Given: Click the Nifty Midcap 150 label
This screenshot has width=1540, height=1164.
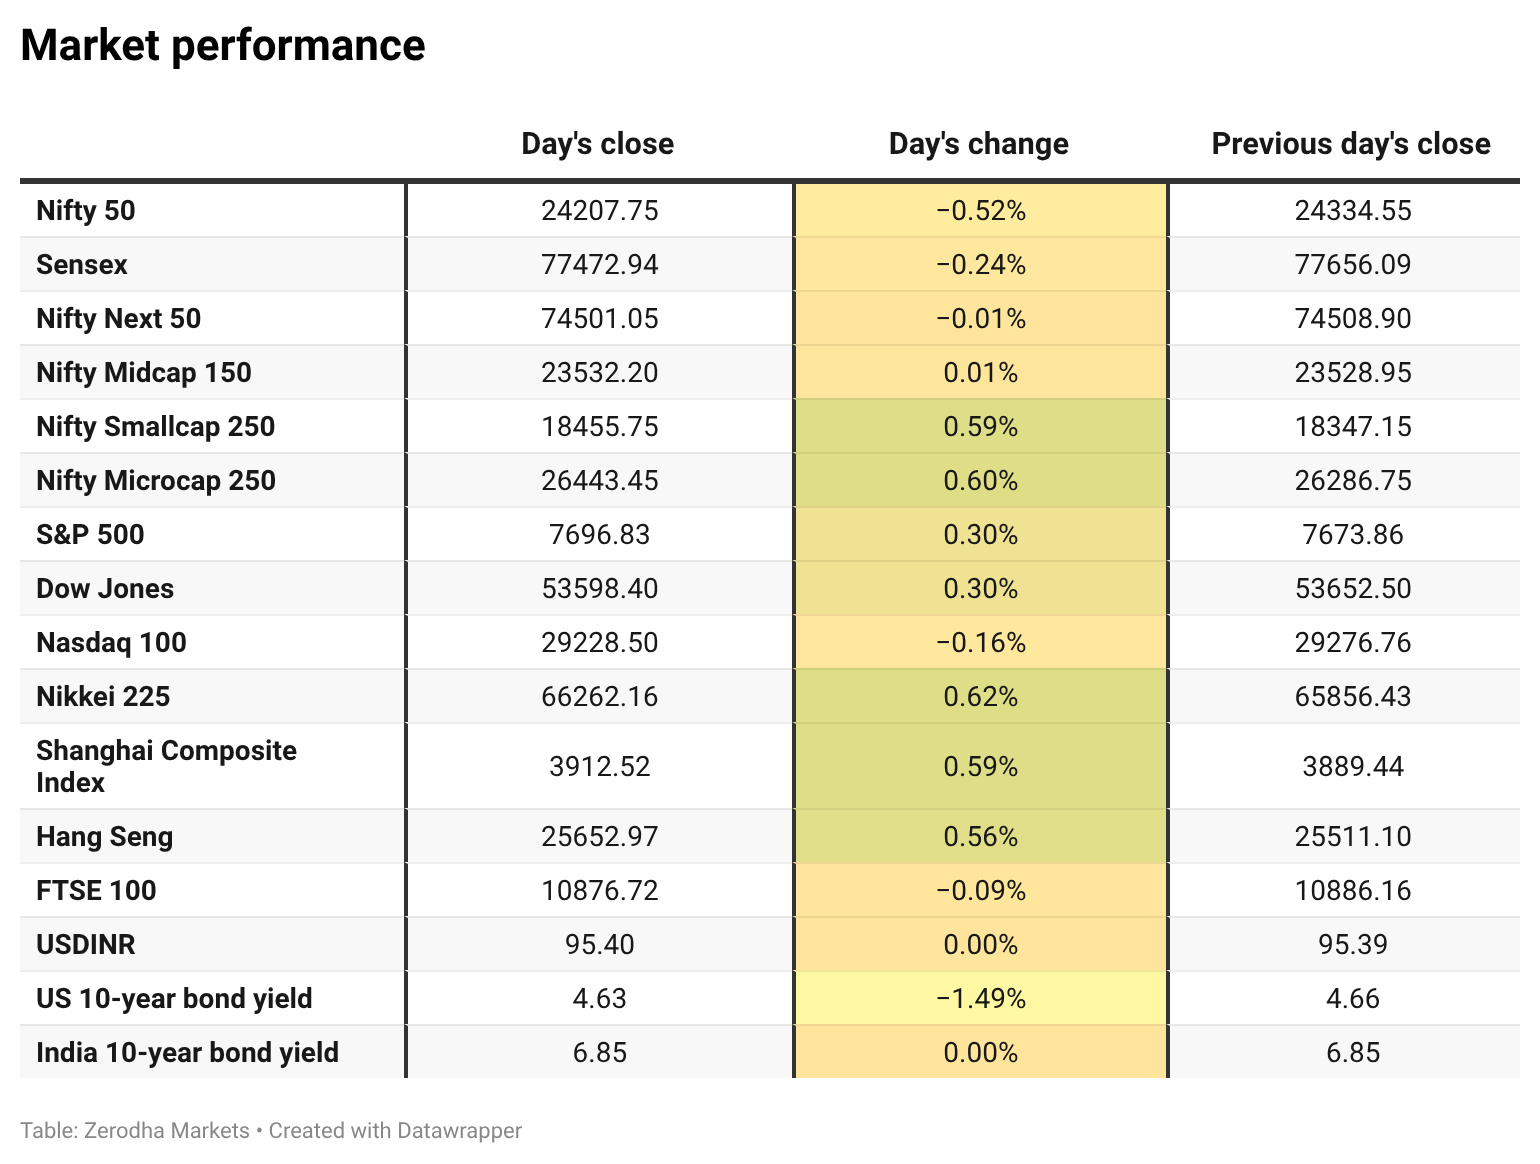Looking at the screenshot, I should (144, 373).
